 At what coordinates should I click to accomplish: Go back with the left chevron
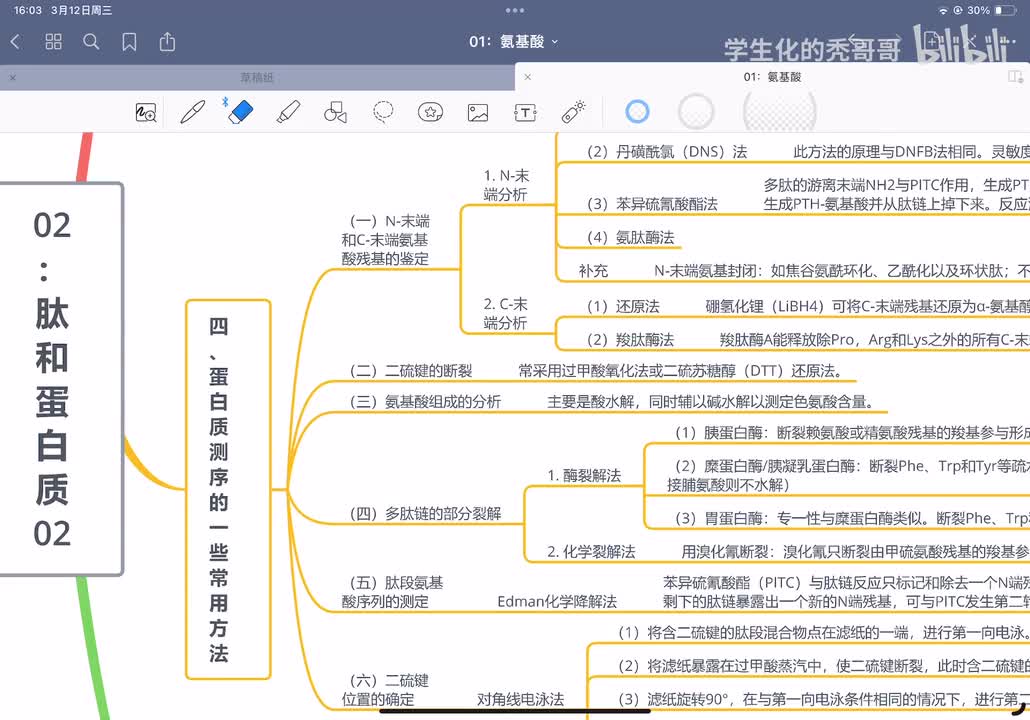click(x=16, y=42)
